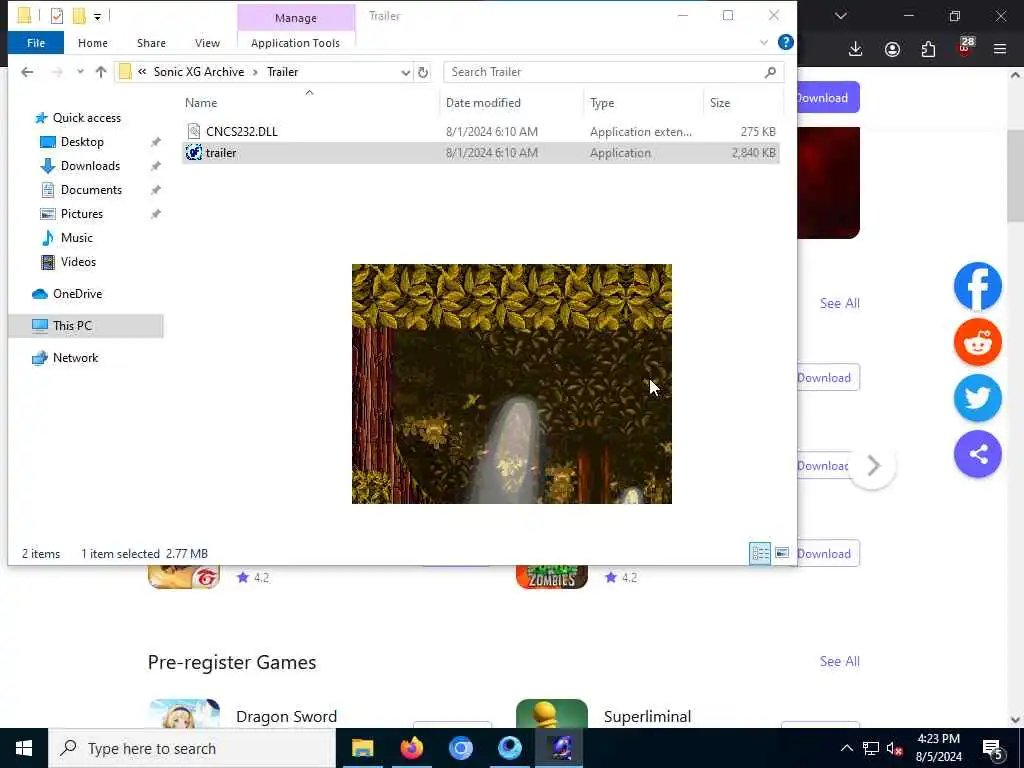Open the Firefox hamburger menu

(x=1000, y=49)
